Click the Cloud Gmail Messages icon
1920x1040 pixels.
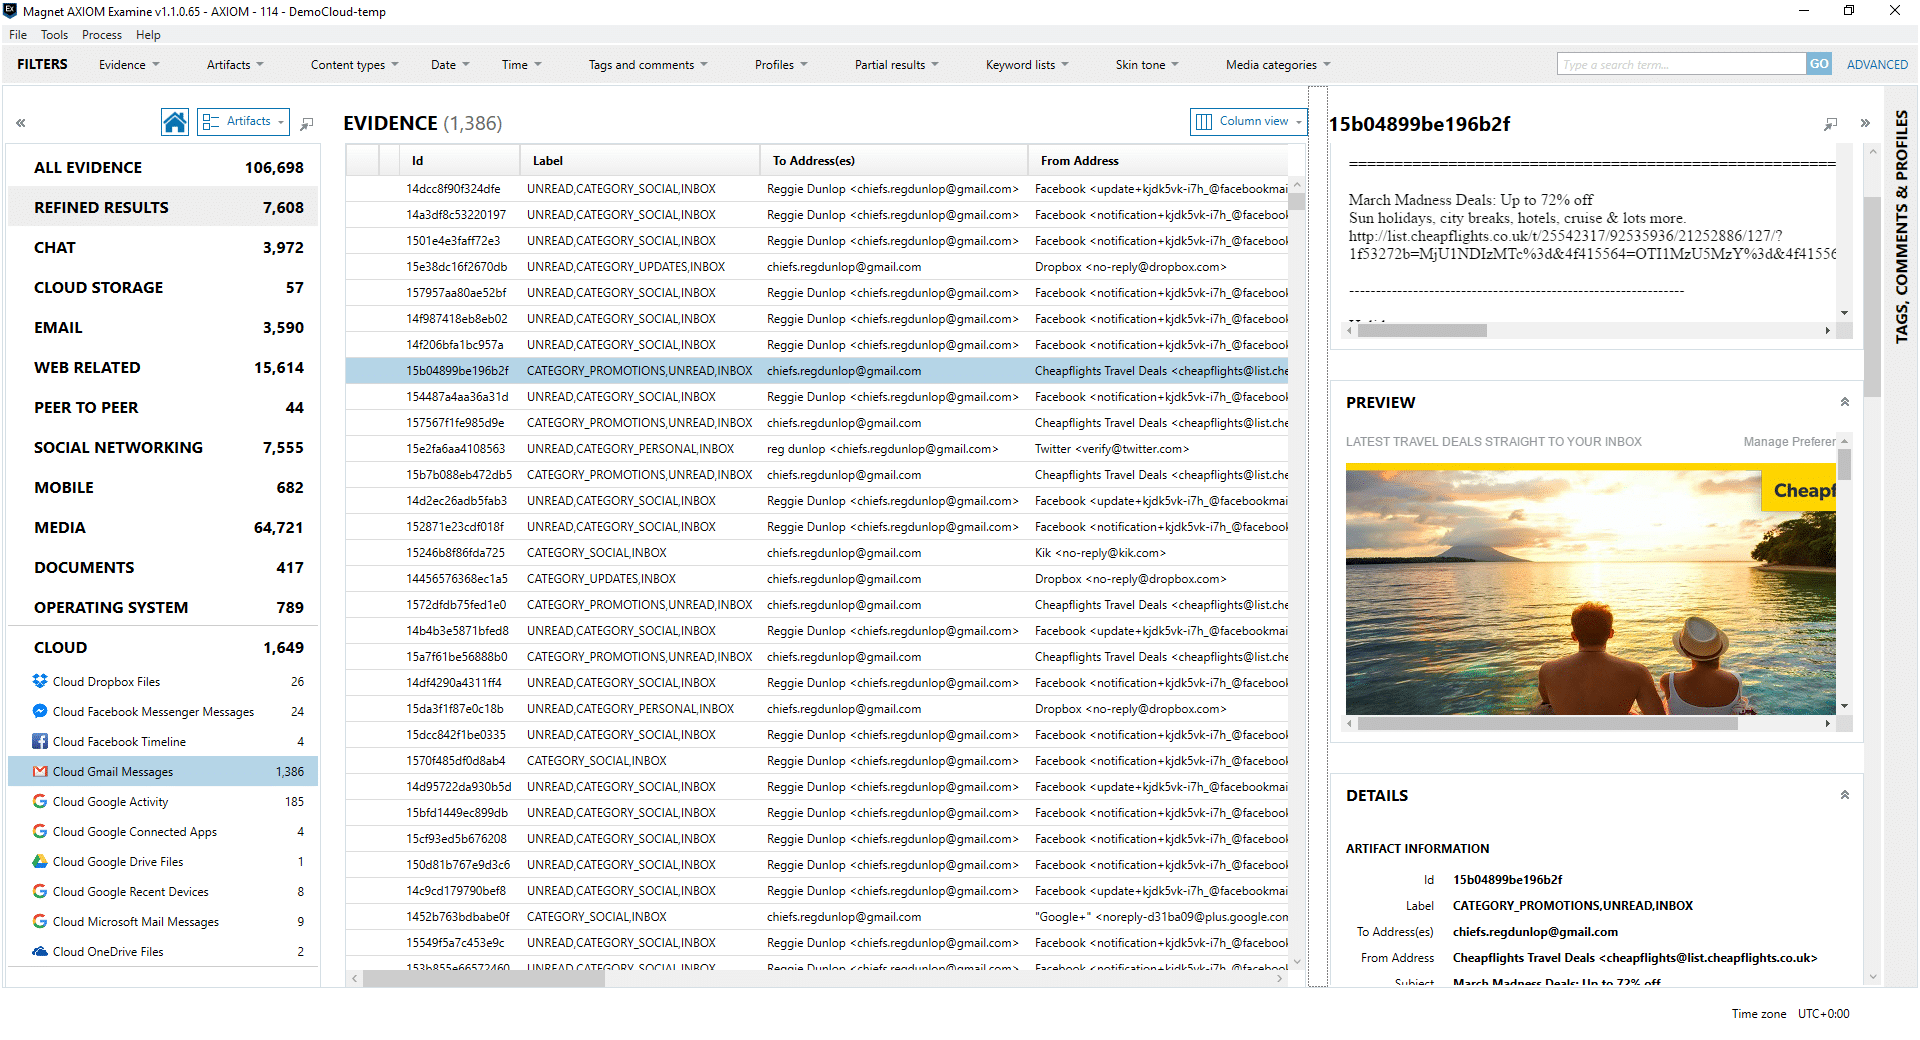coord(40,771)
